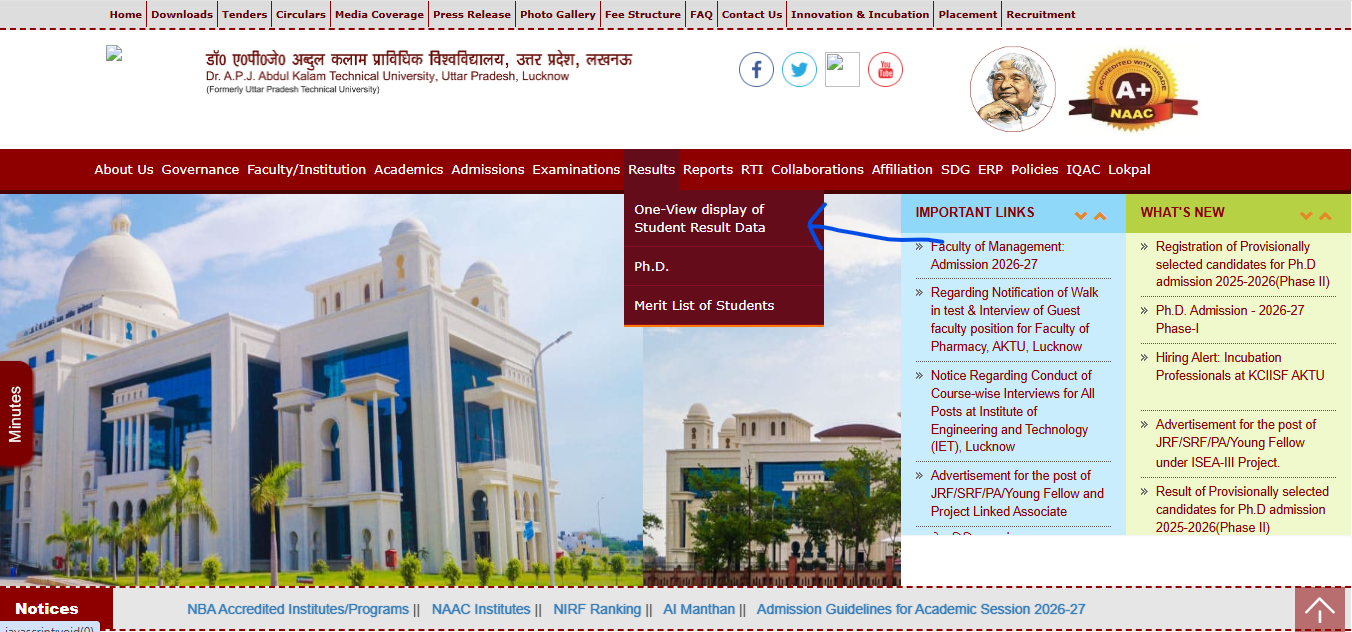
Task: Select Merit List of Students
Action: (724, 305)
